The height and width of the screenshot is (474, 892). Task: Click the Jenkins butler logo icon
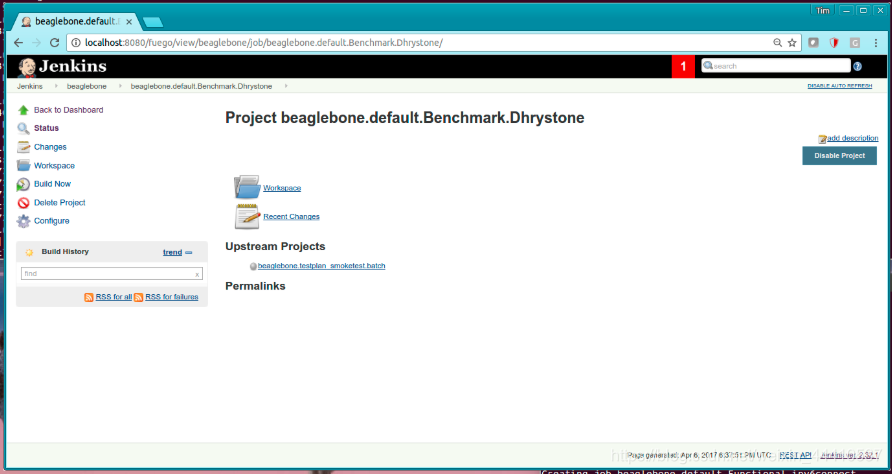pos(26,67)
